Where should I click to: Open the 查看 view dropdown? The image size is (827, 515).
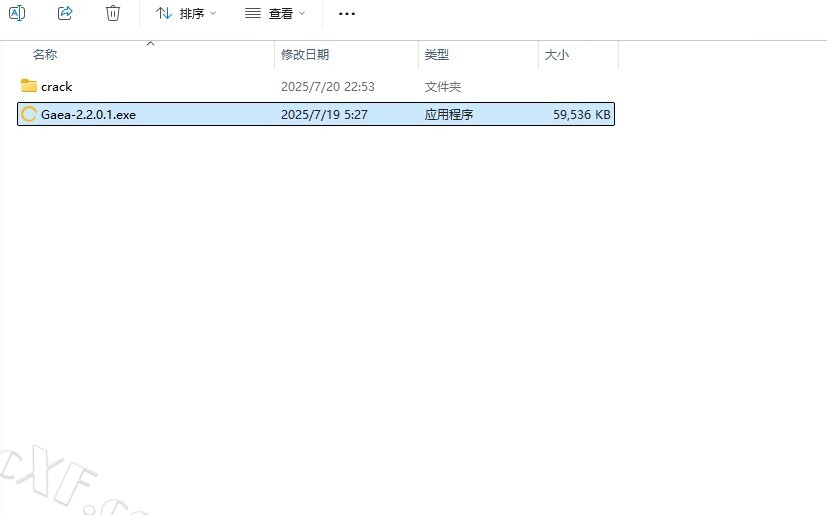coord(275,13)
